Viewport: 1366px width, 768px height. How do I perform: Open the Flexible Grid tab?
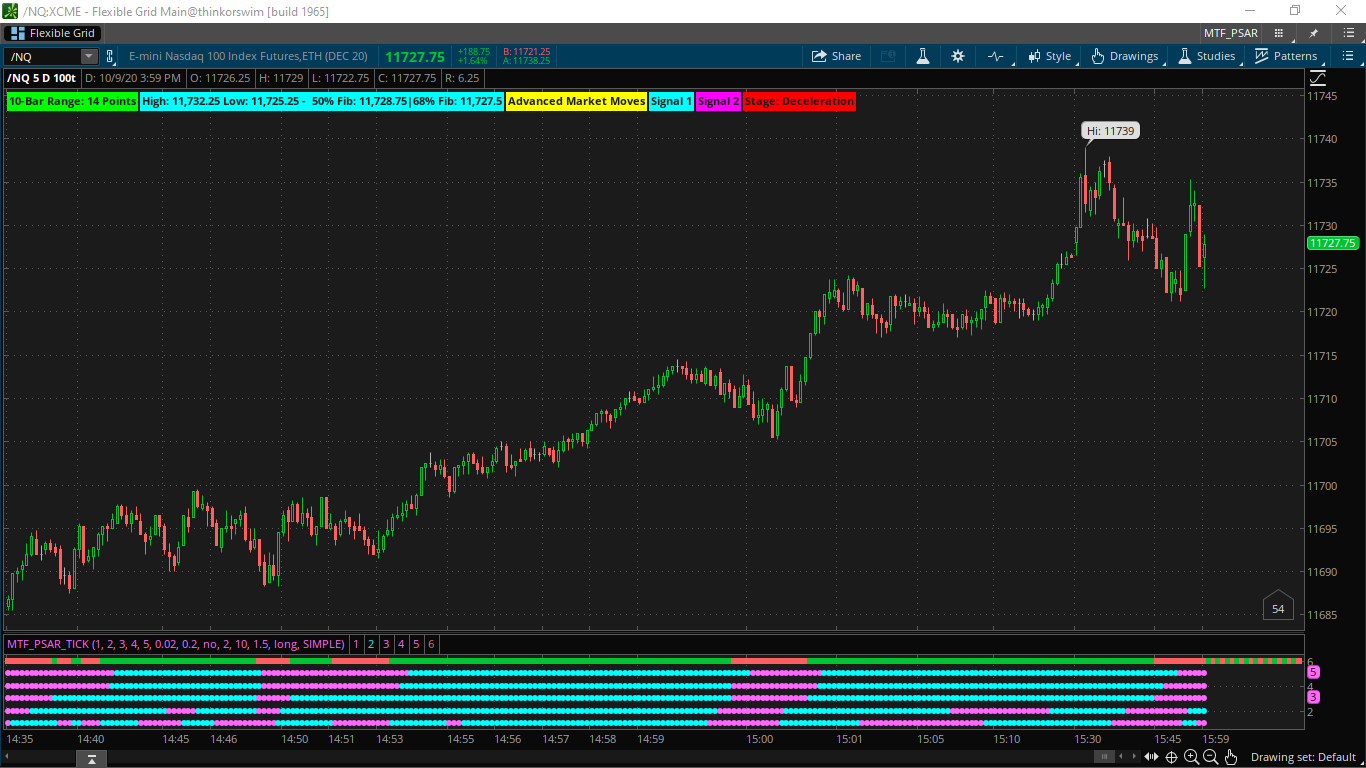51,33
